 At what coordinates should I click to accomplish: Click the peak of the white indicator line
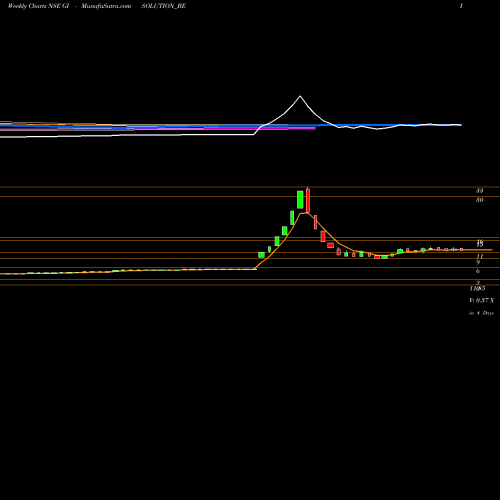(300, 96)
